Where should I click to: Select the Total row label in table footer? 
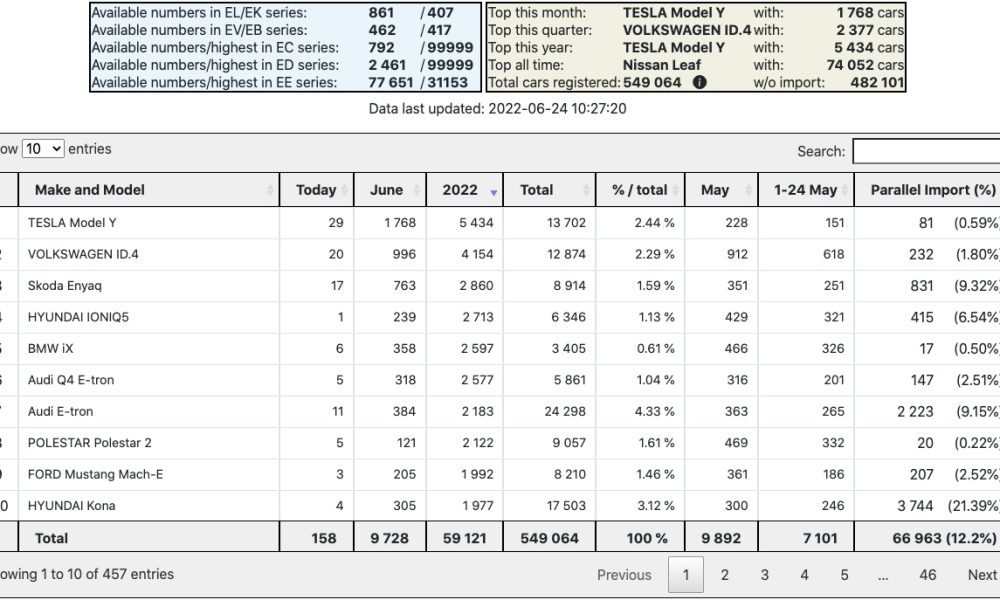[x=51, y=538]
